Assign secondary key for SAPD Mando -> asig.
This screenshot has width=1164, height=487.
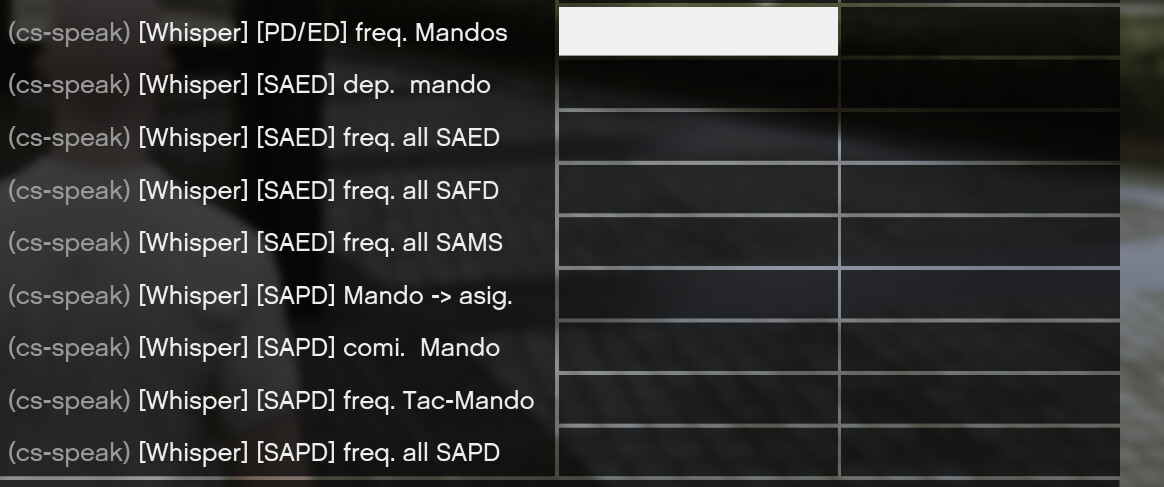pos(980,295)
